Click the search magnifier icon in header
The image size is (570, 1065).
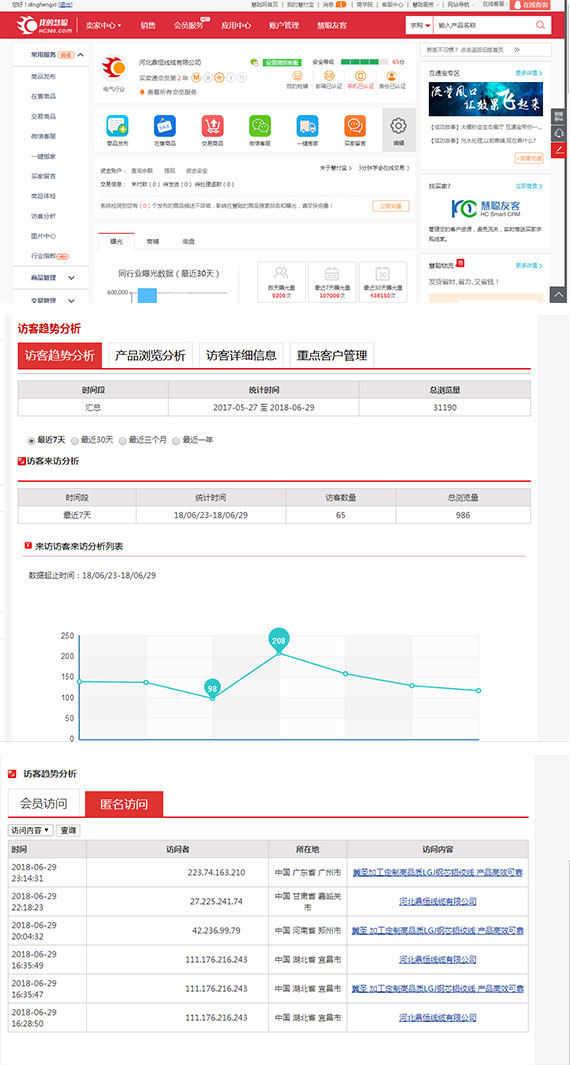point(541,25)
